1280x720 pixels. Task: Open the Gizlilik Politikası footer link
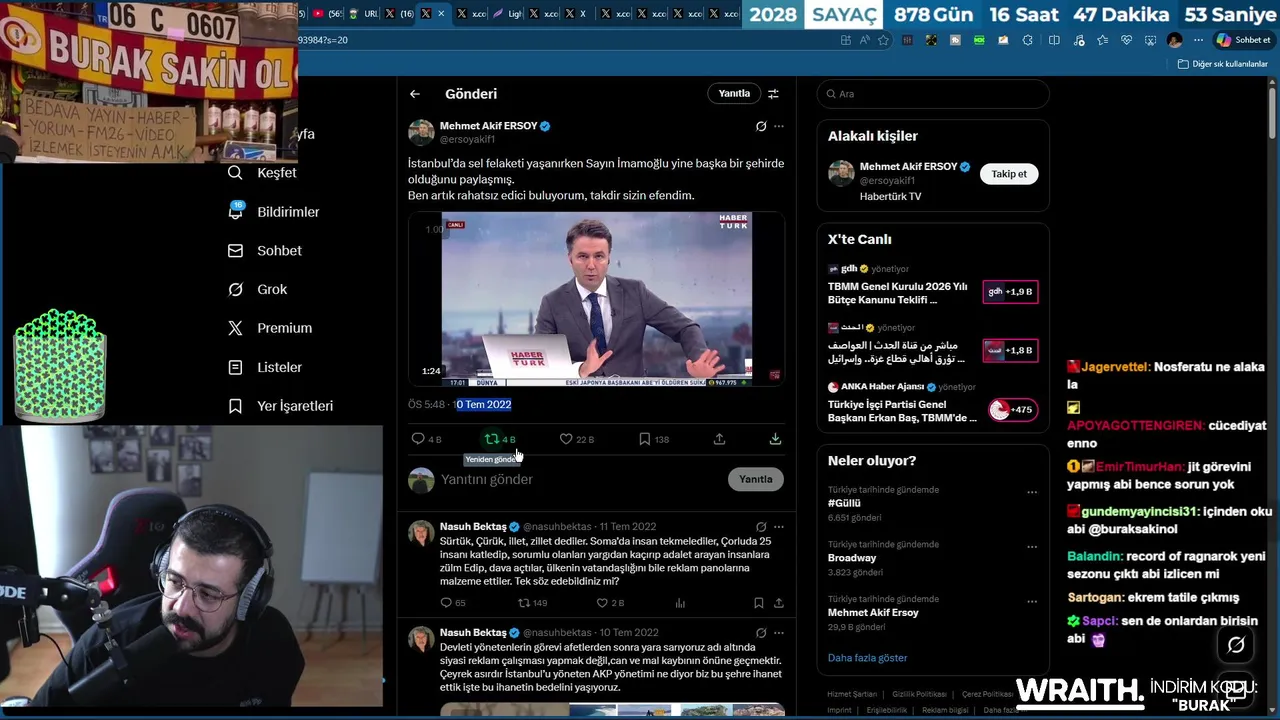[919, 694]
